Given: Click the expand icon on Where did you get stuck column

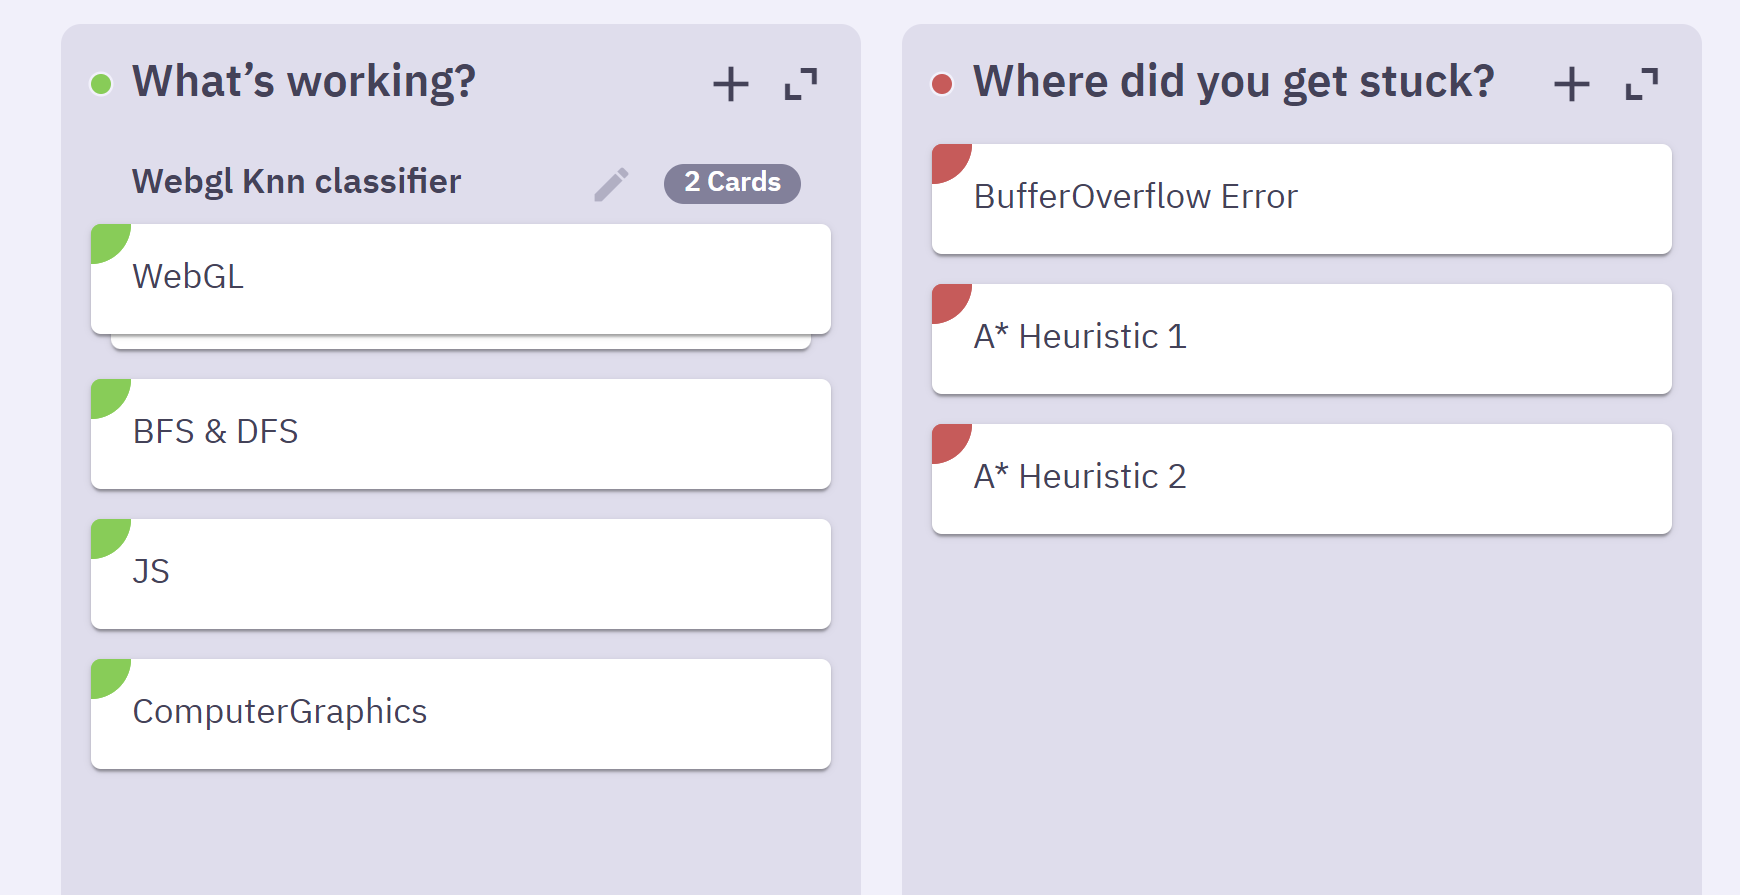Looking at the screenshot, I should [x=1641, y=85].
